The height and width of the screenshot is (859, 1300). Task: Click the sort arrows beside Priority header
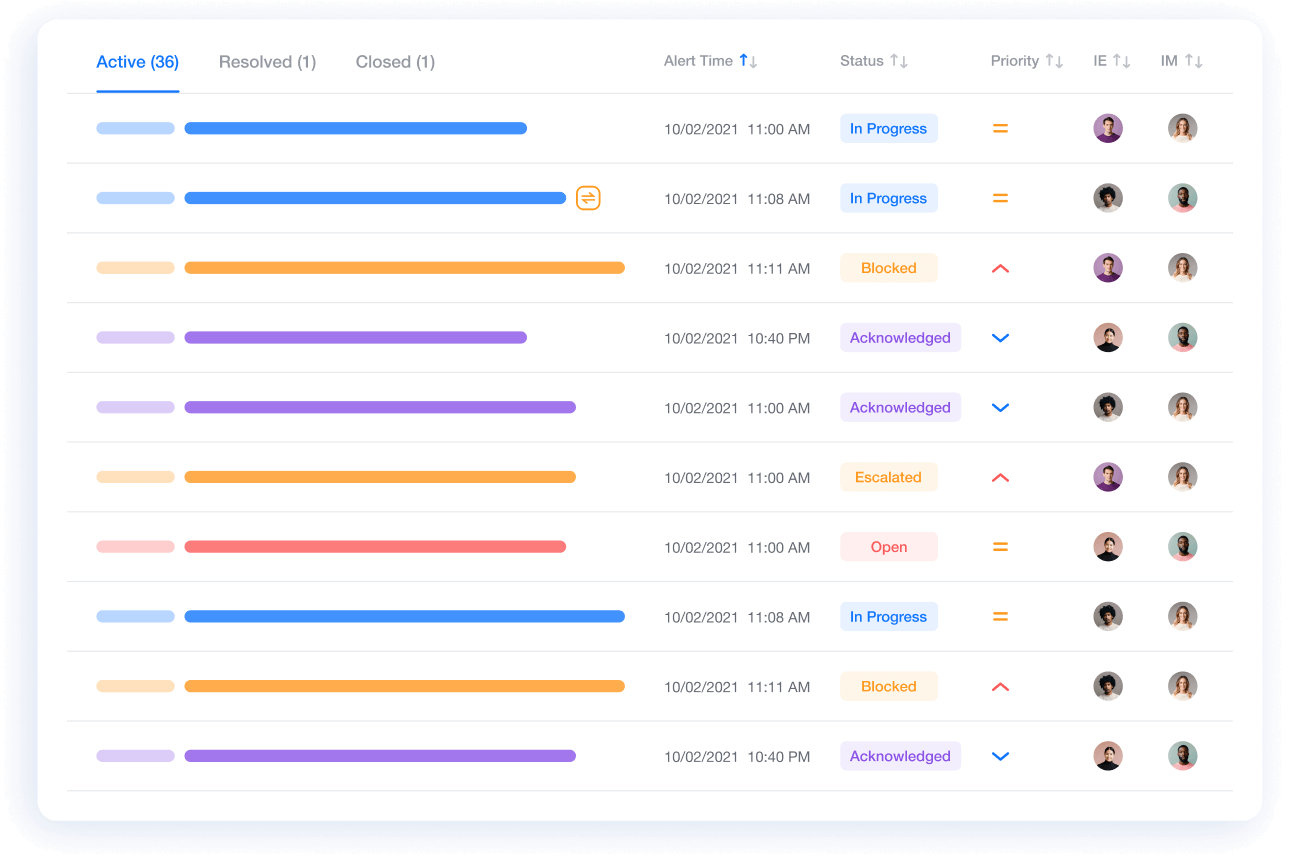[1054, 61]
